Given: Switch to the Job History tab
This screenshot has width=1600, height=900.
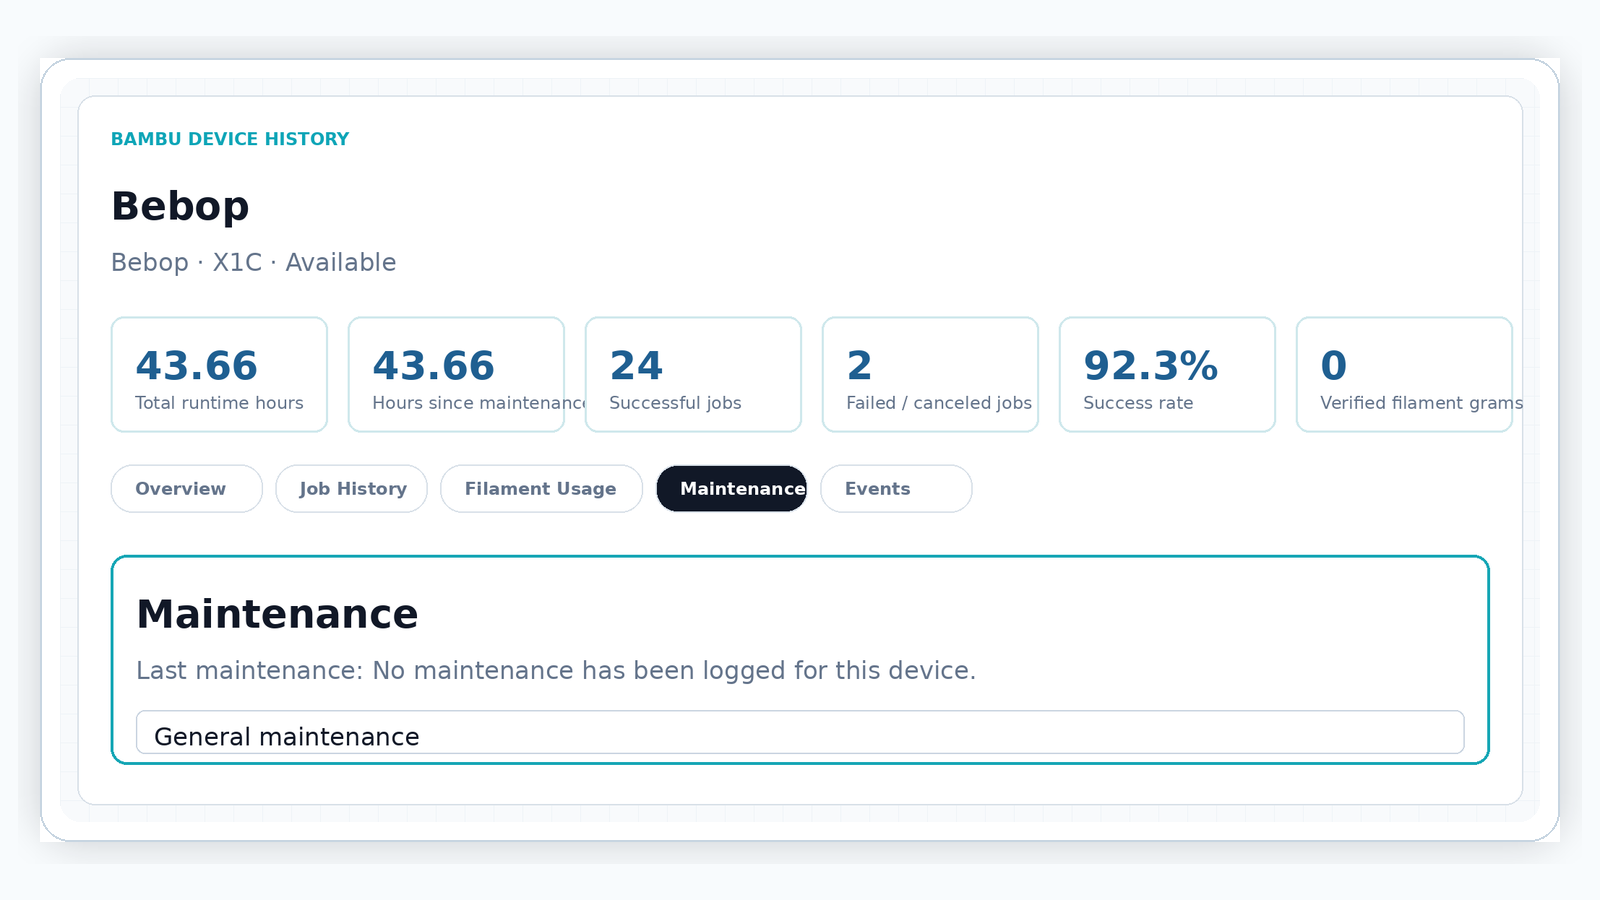Looking at the screenshot, I should pyautogui.click(x=351, y=489).
